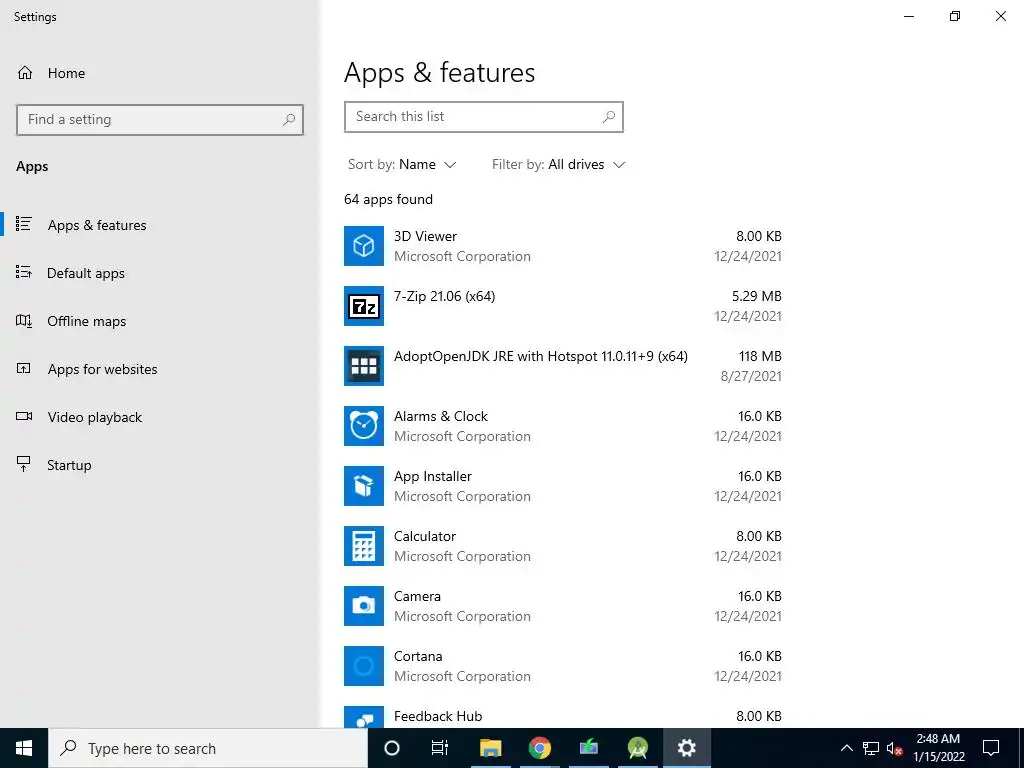Open the Sort by Name dropdown
The width and height of the screenshot is (1024, 768).
(402, 165)
